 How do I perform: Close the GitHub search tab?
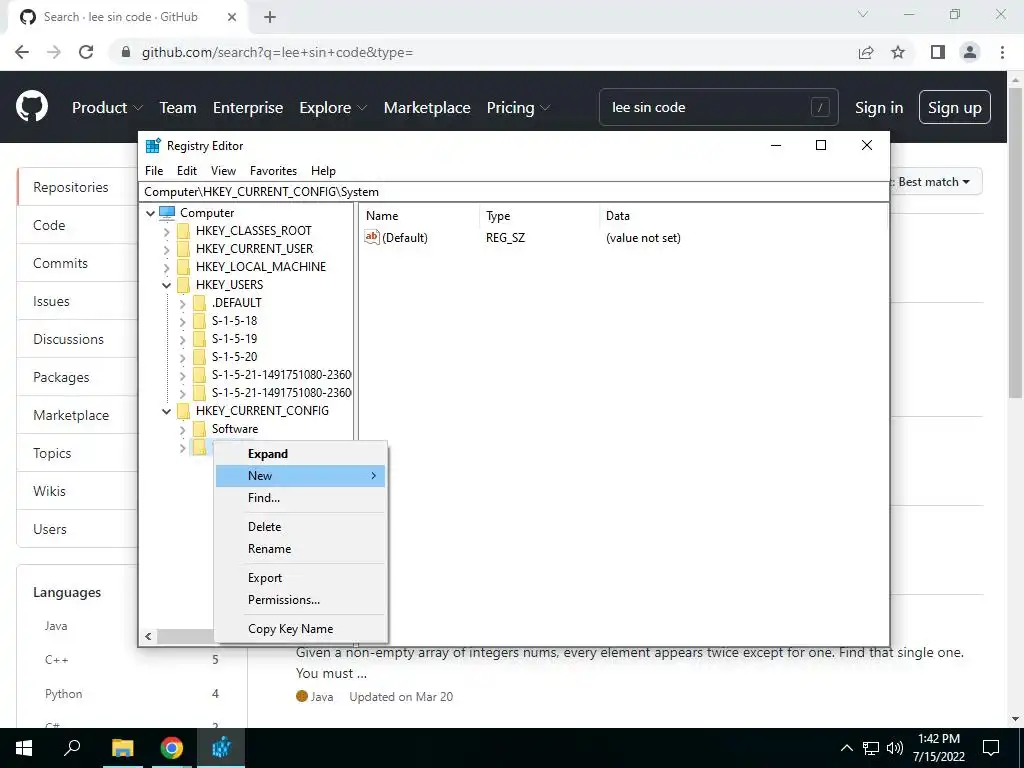tap(232, 17)
